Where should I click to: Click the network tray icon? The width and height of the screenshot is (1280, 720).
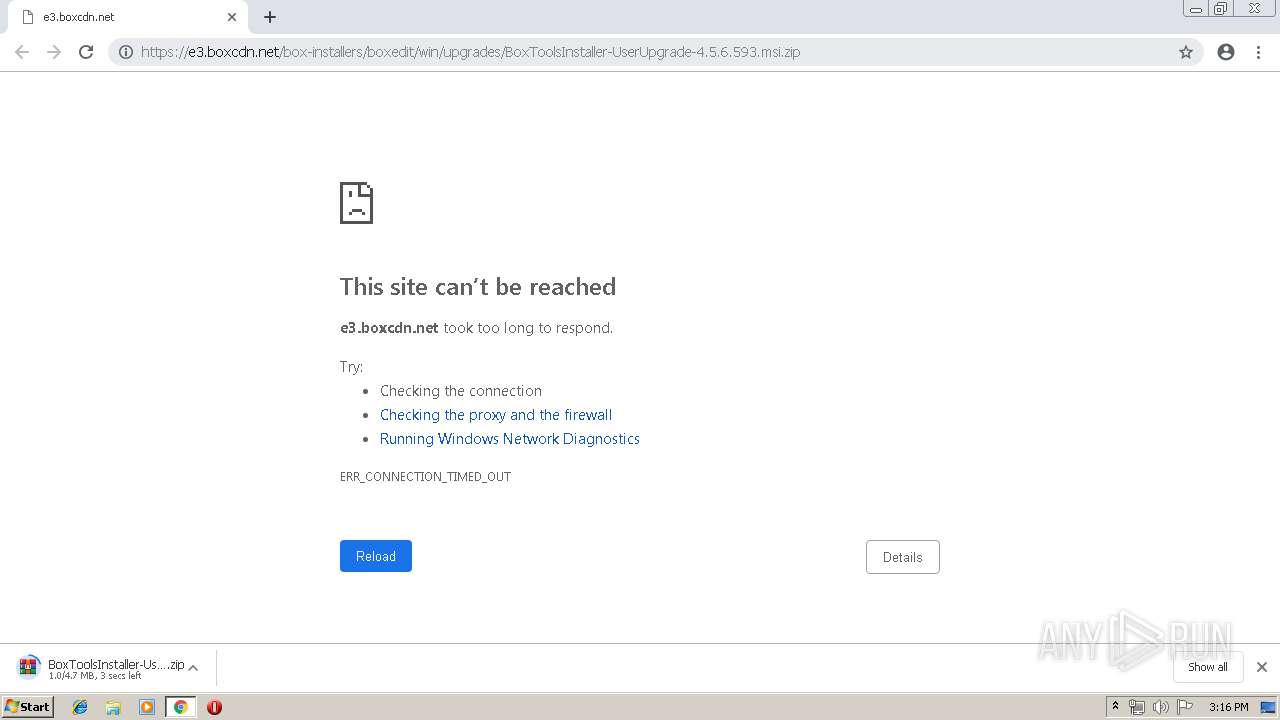[1137, 707]
